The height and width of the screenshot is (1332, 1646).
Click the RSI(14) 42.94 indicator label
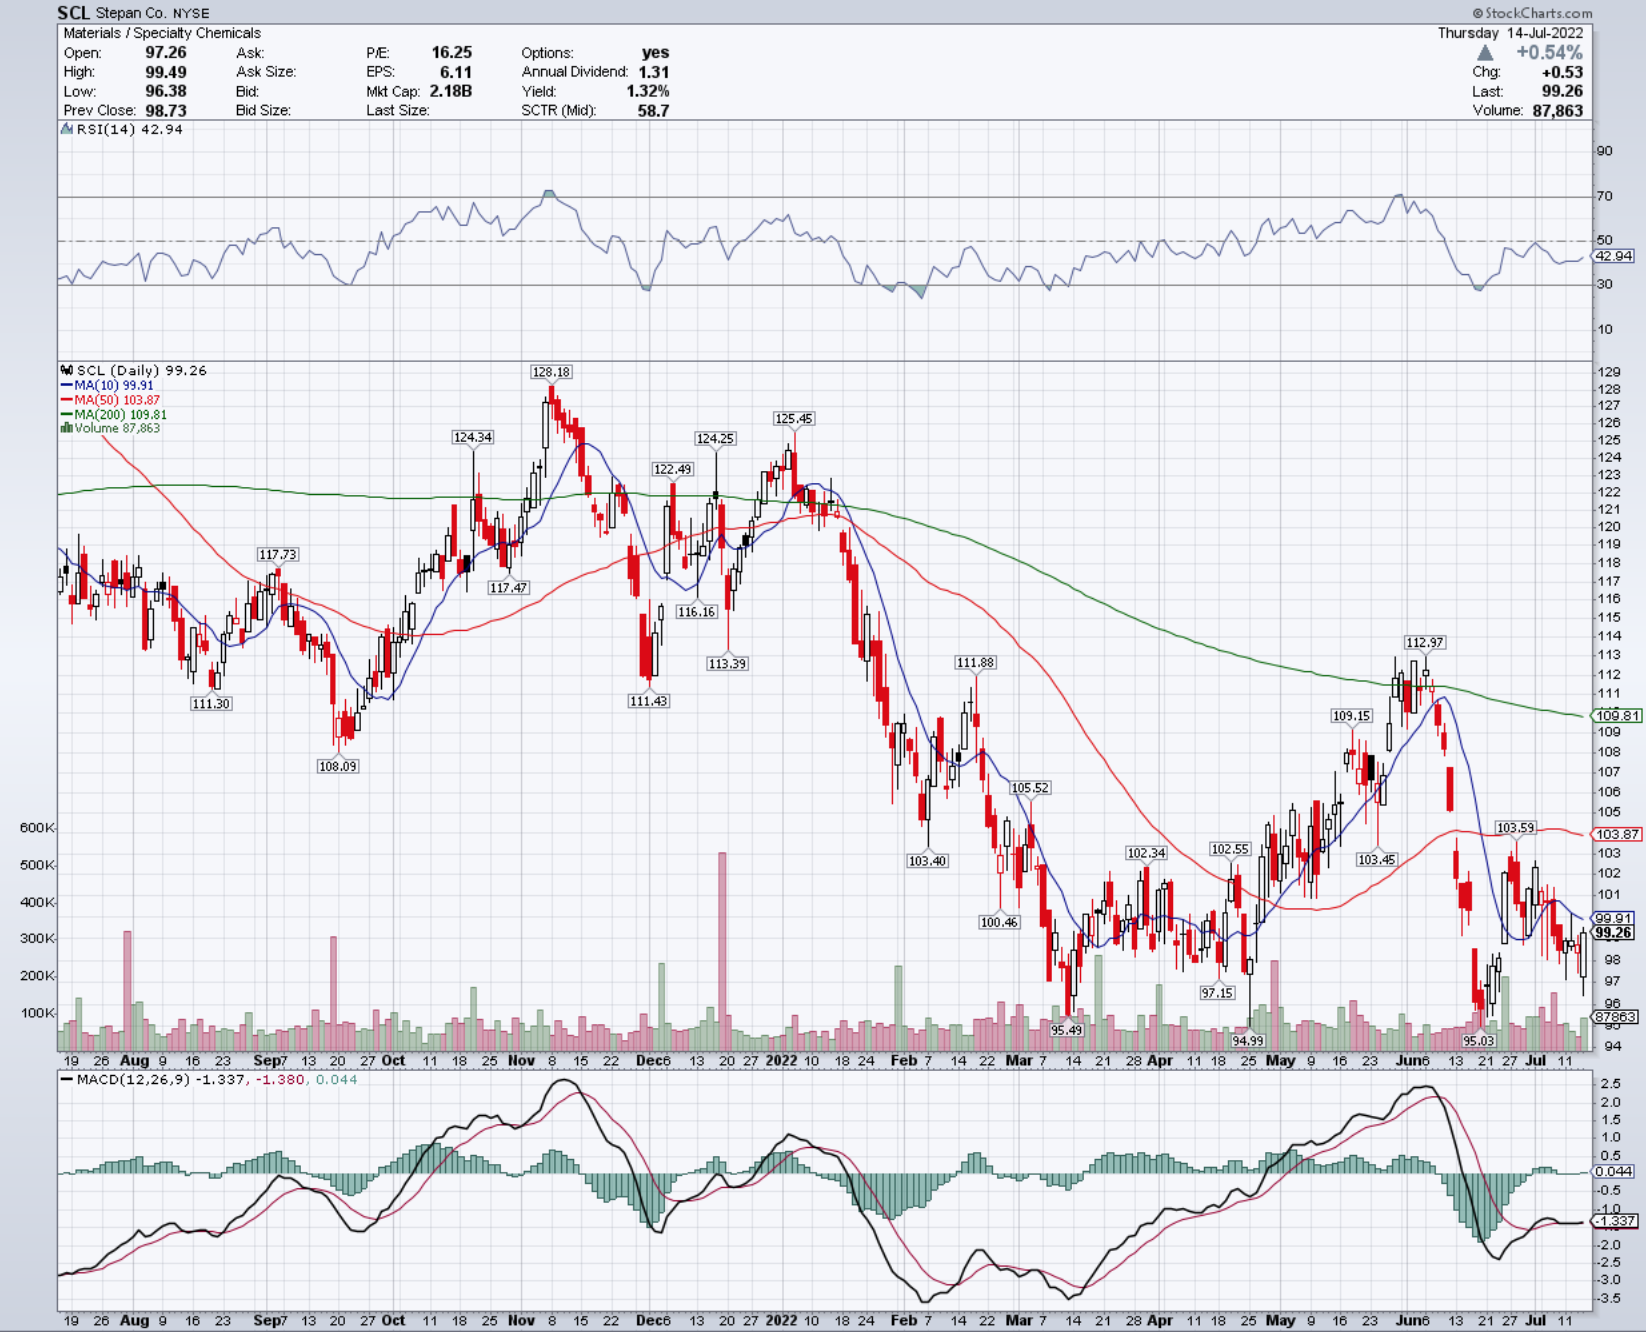[x=122, y=129]
